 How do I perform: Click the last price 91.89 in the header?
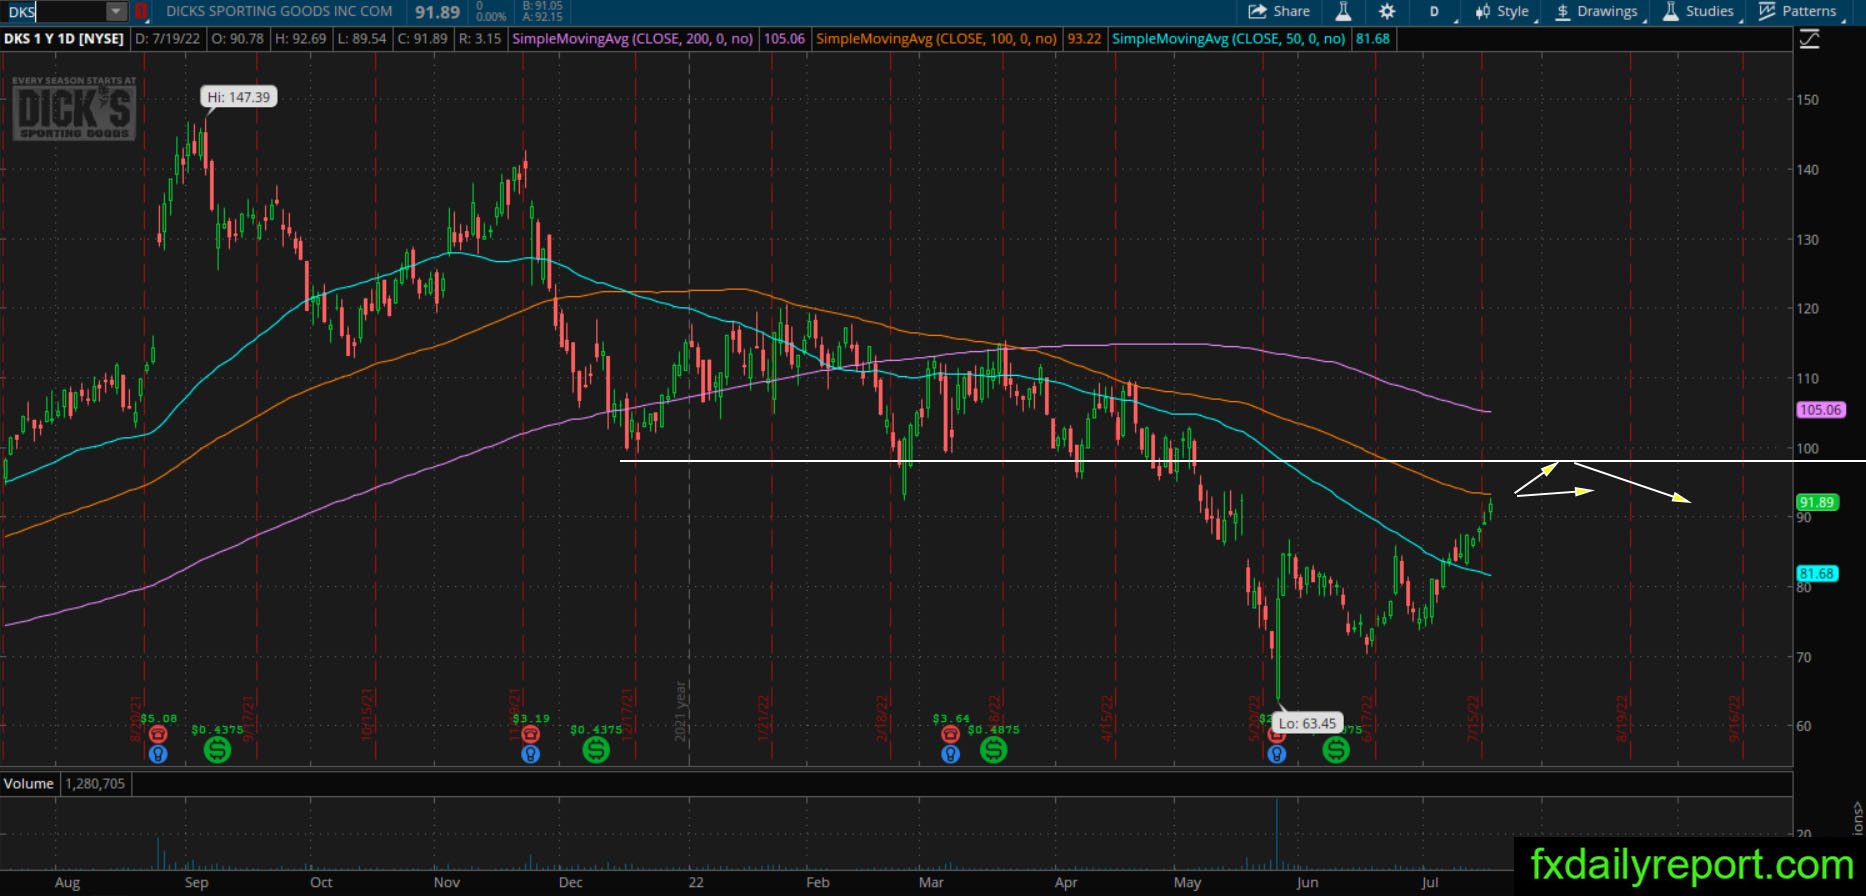click(x=437, y=12)
